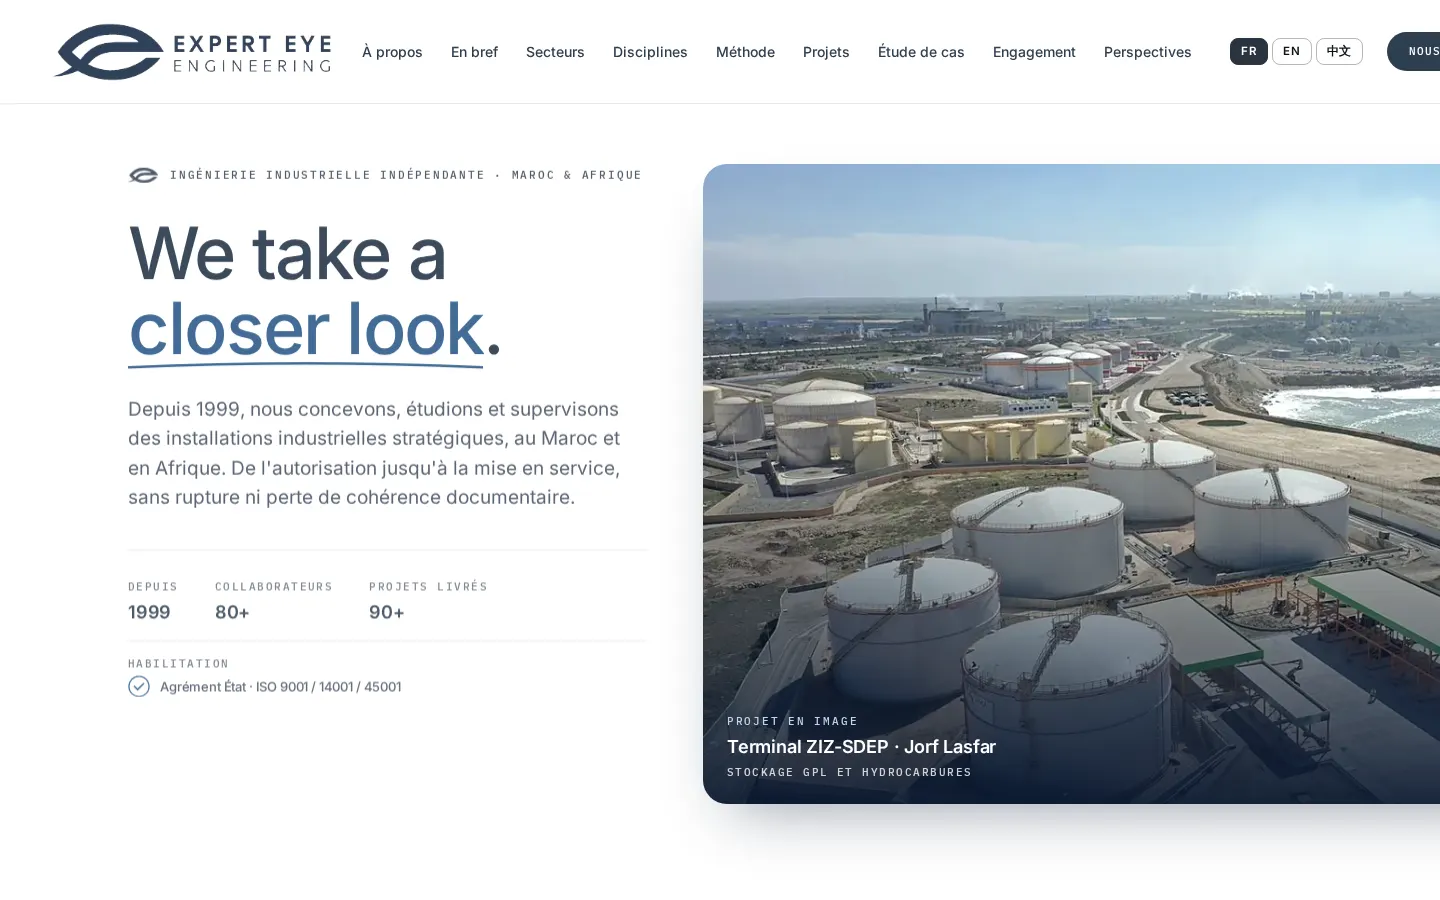Viewport: 1440px width, 900px height.
Task: Click the 'HABILITATION' label
Action: click(x=178, y=664)
